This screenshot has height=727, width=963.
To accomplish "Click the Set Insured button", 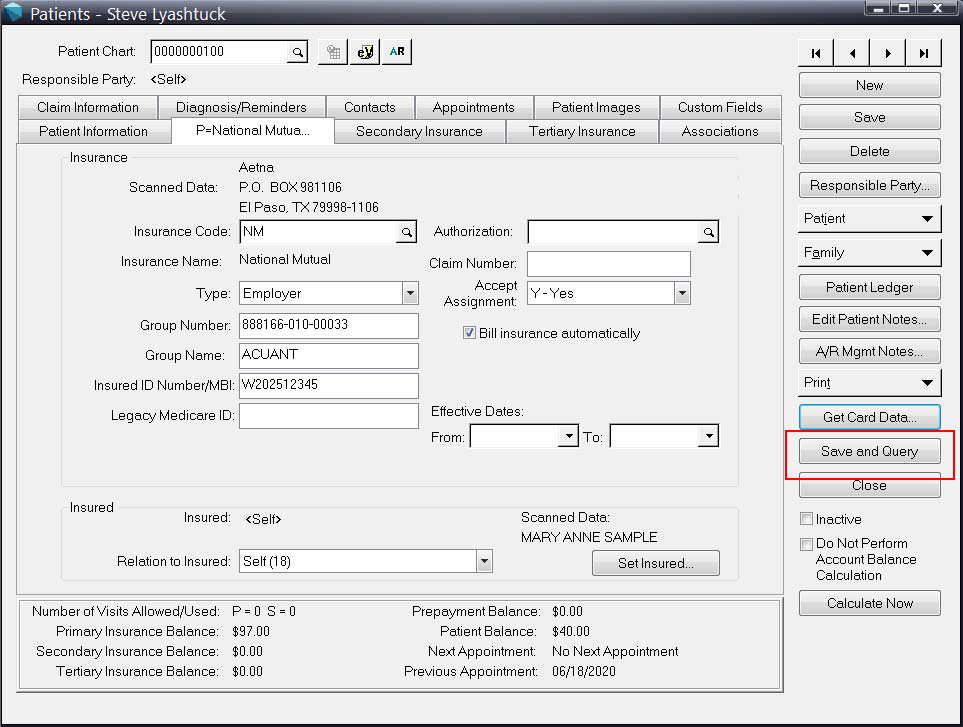I will coord(655,563).
